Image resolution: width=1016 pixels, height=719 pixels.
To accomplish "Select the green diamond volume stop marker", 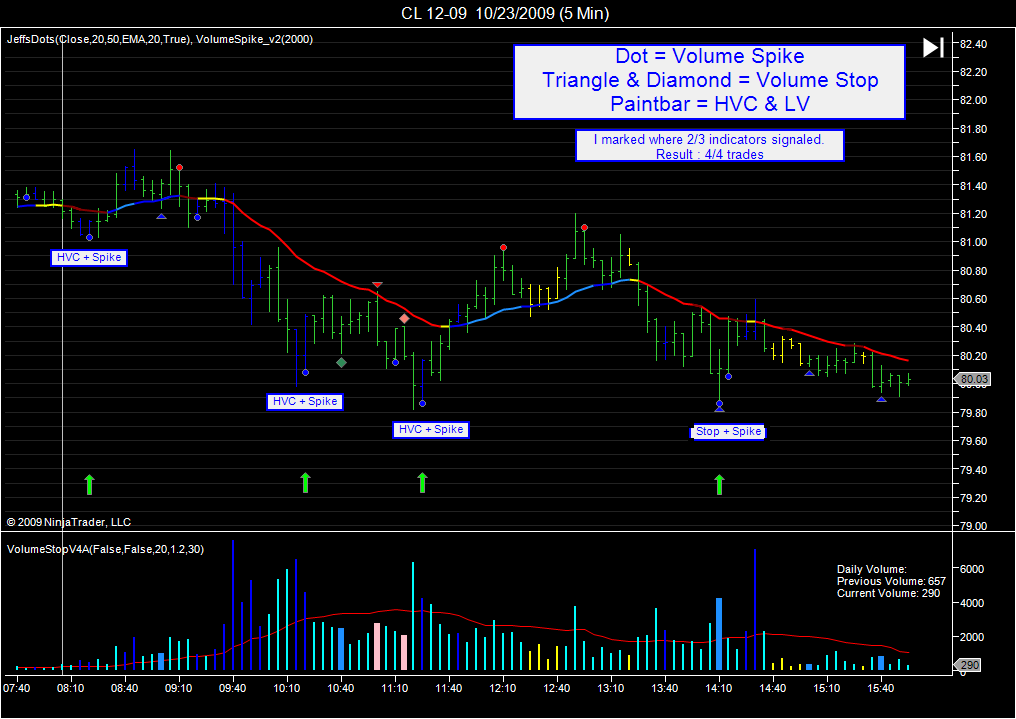I will click(341, 363).
